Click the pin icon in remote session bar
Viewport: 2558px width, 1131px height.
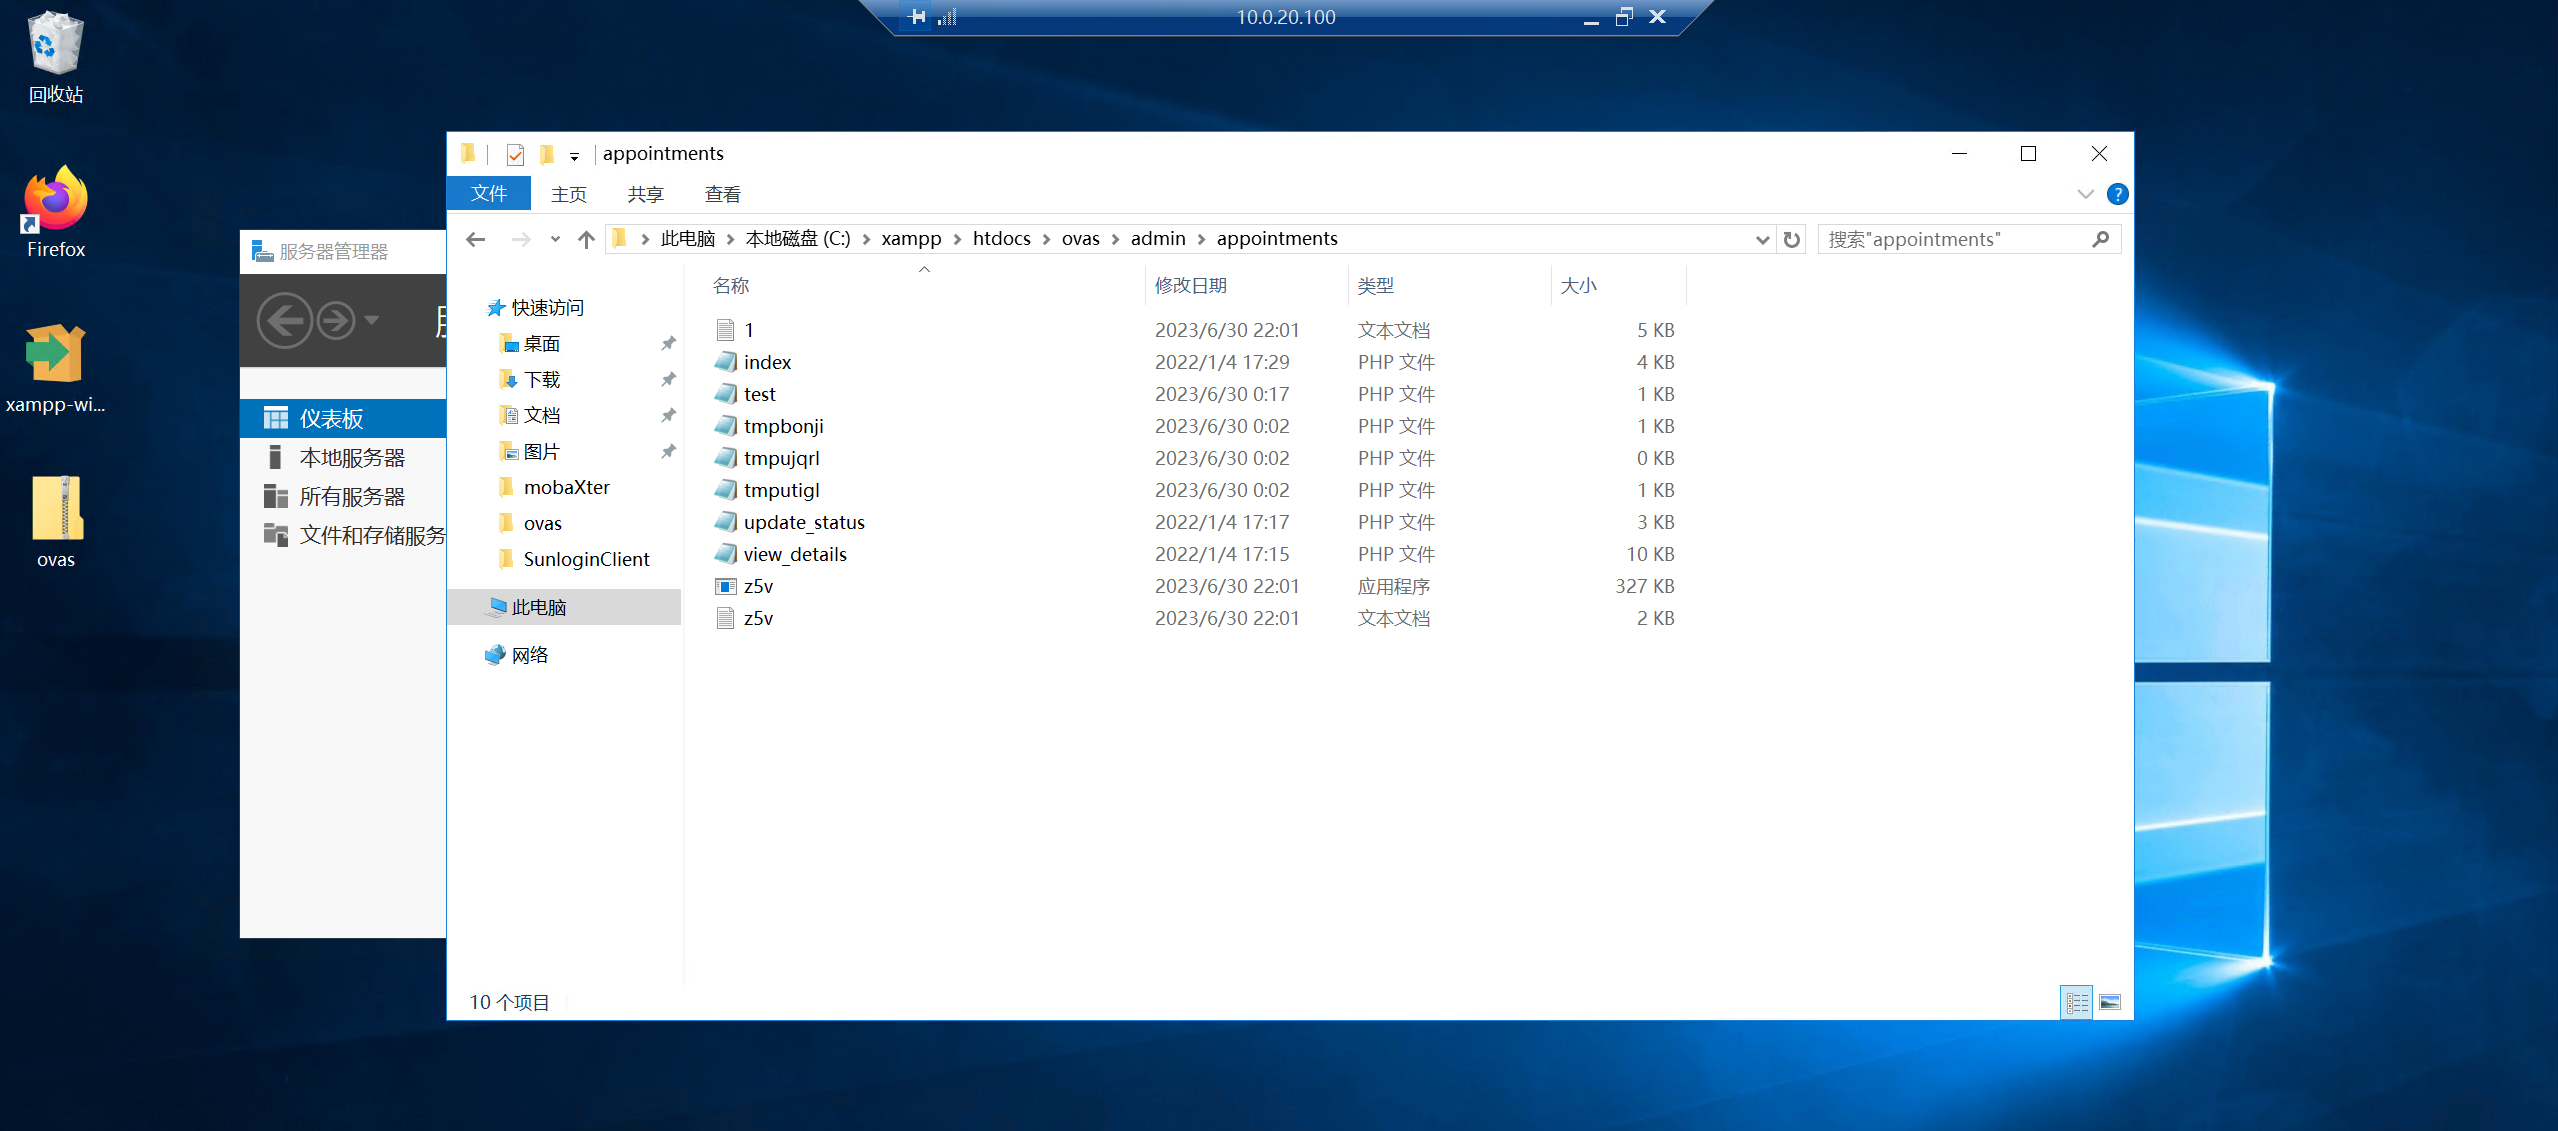(x=916, y=16)
